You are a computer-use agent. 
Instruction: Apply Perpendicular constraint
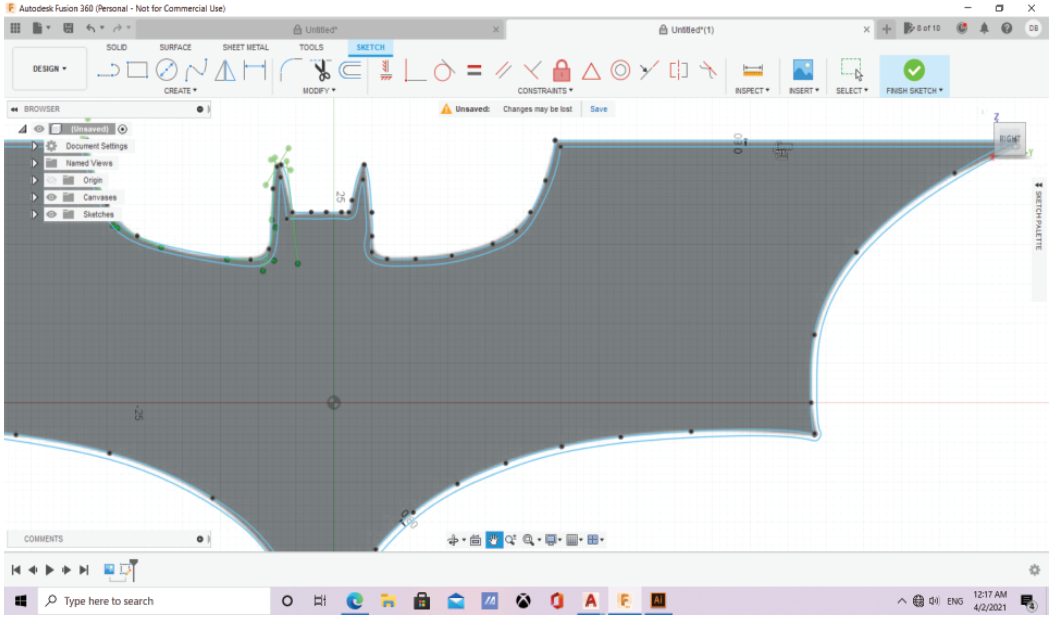coord(533,70)
